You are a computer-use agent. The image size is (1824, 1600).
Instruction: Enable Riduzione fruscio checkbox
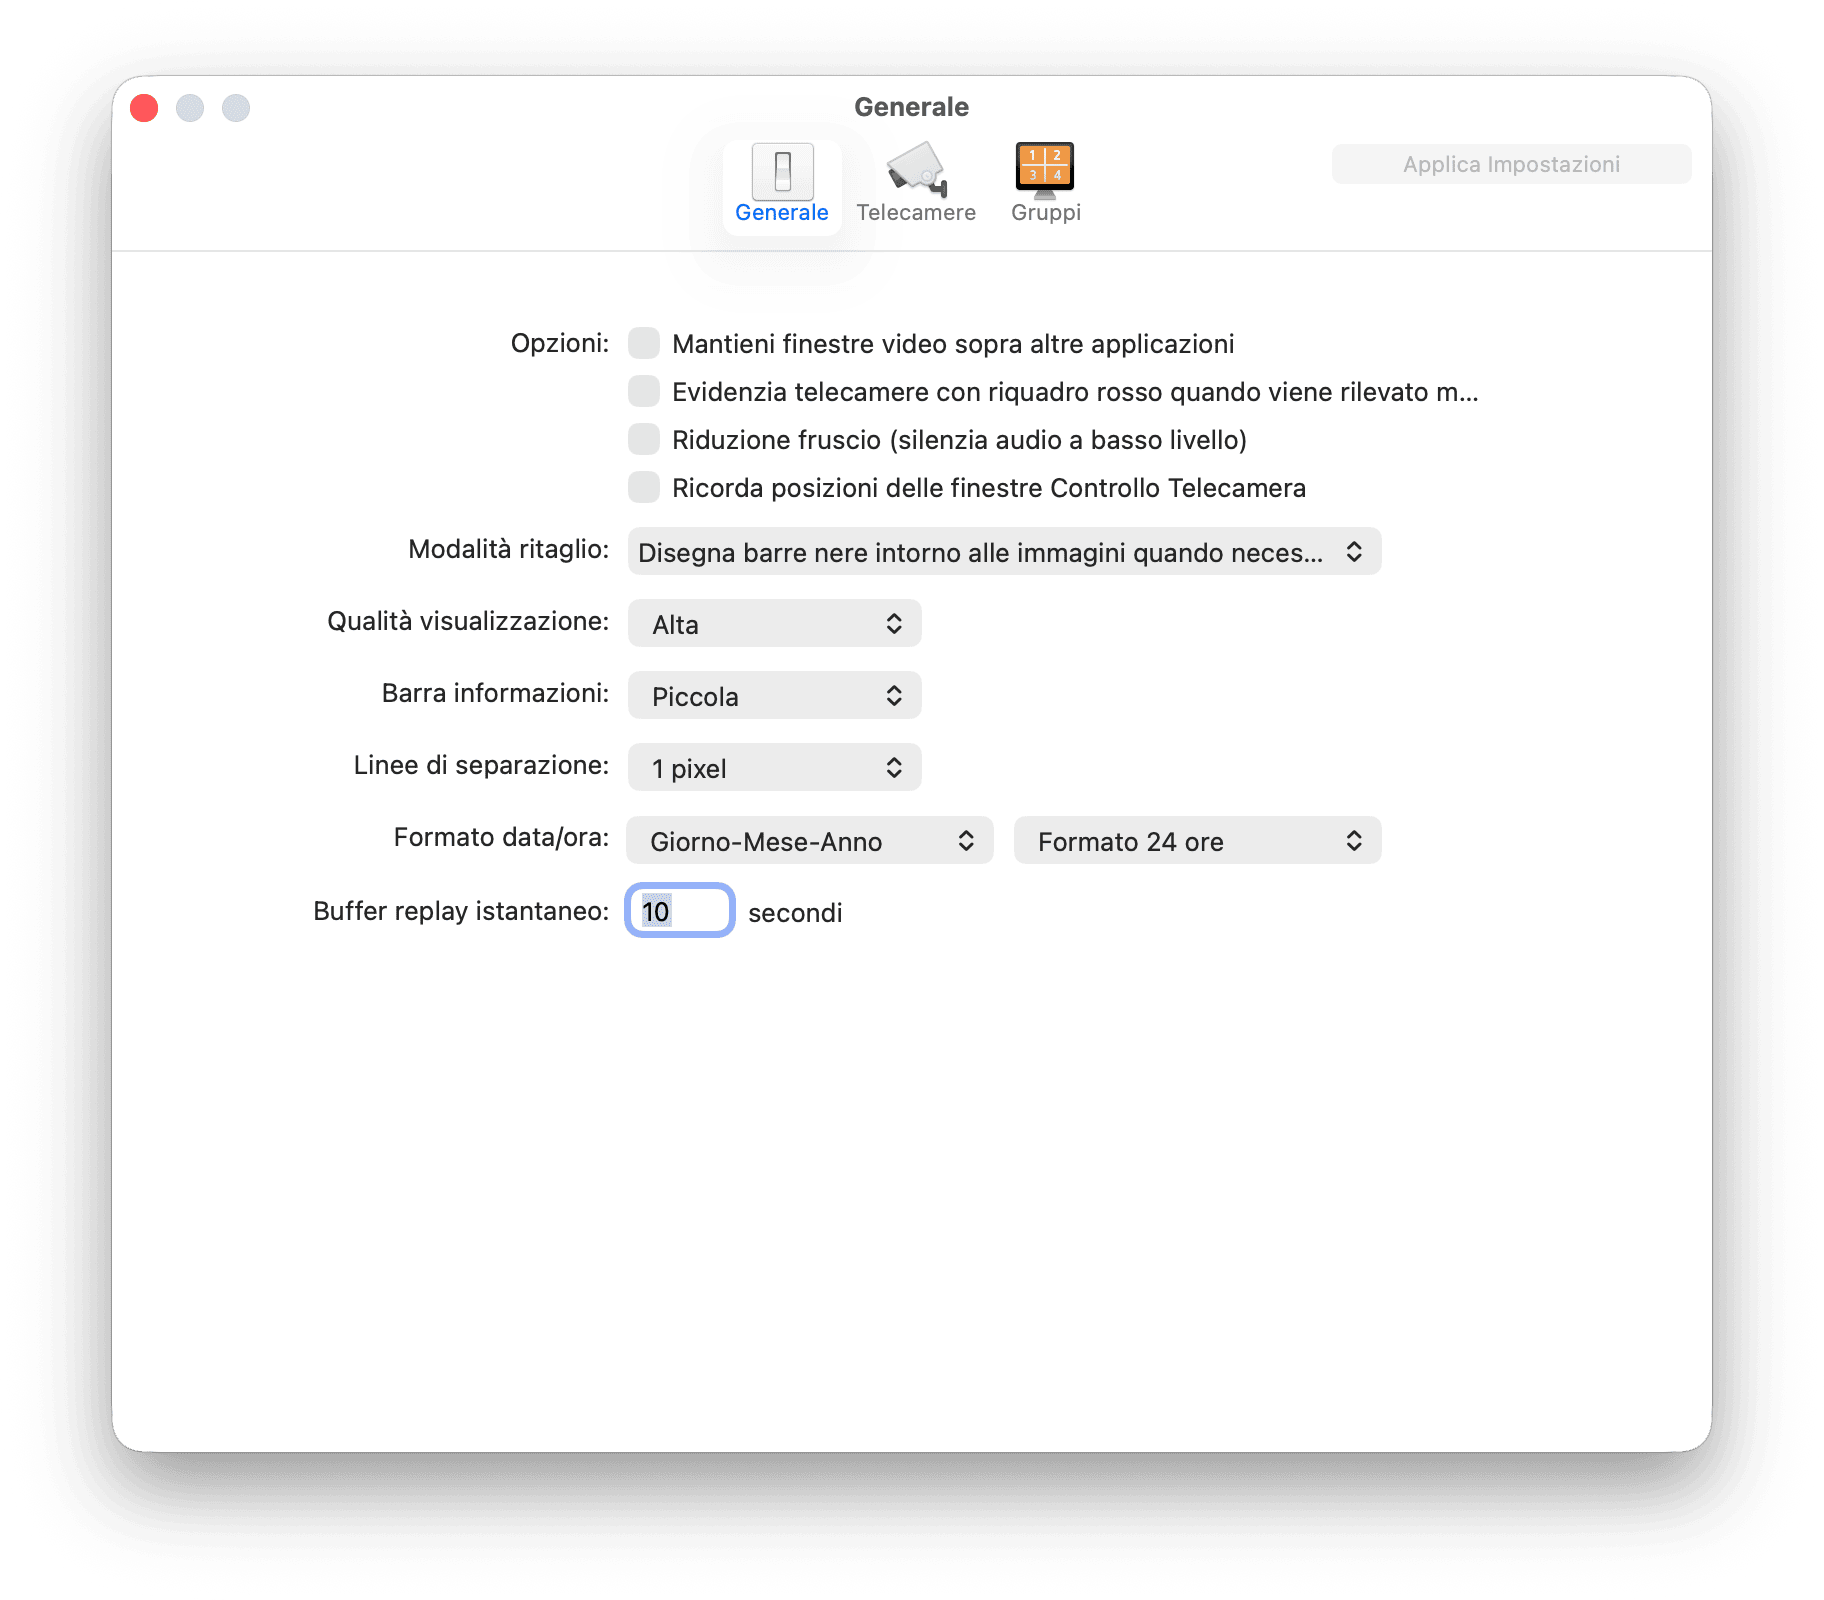644,439
